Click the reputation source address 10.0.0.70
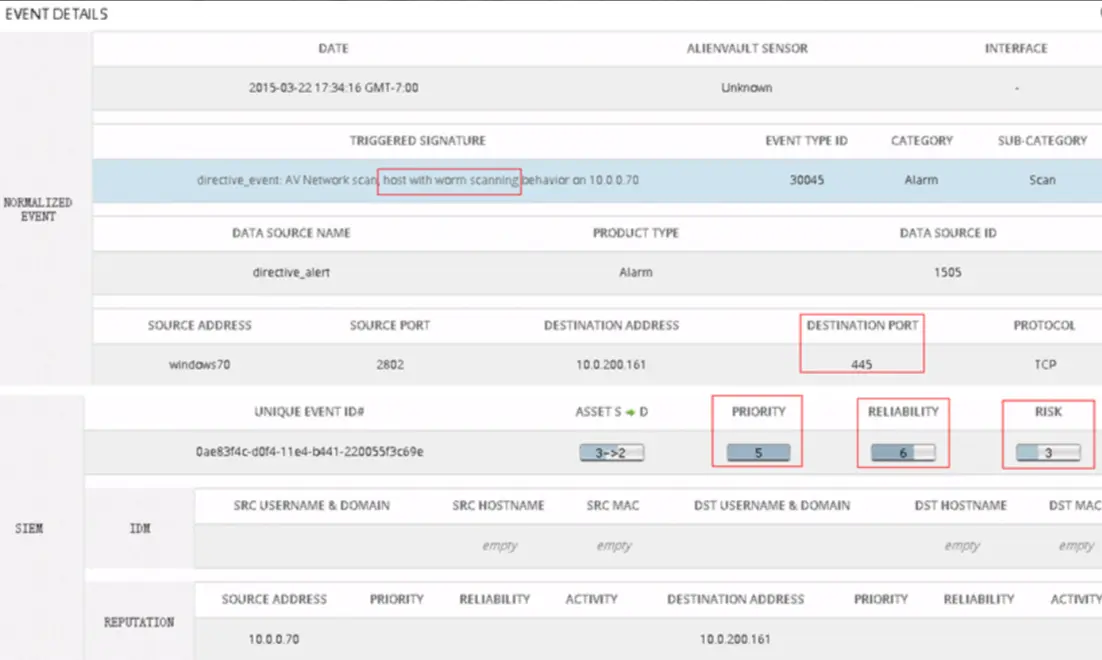 point(273,639)
